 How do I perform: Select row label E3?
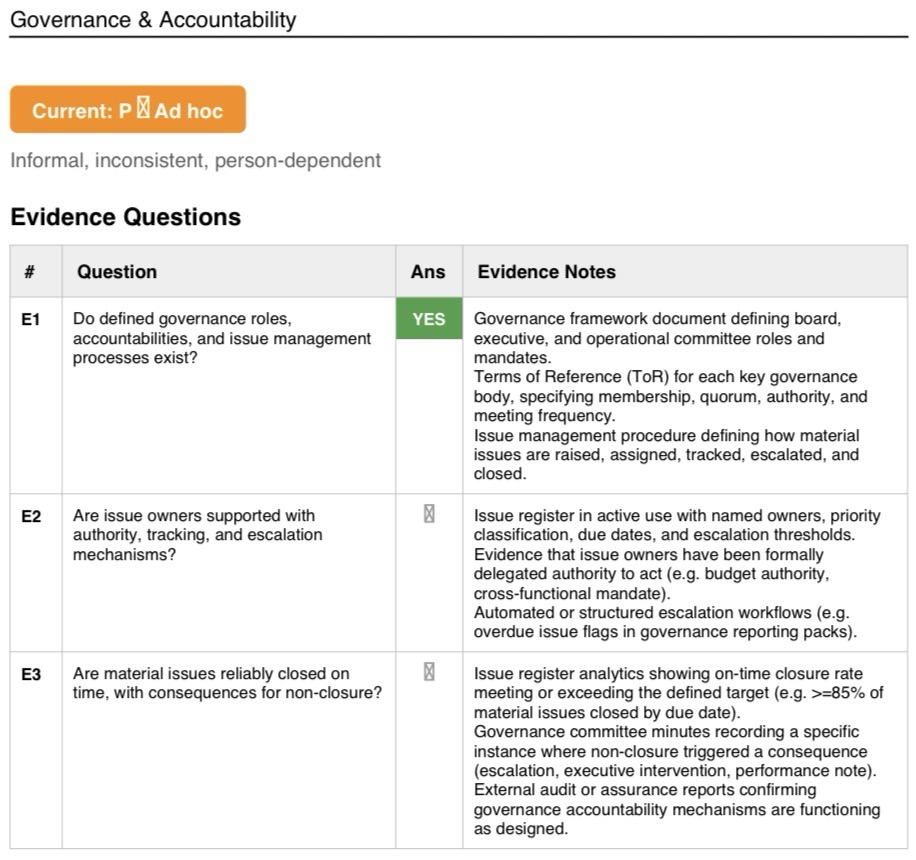coord(31,674)
